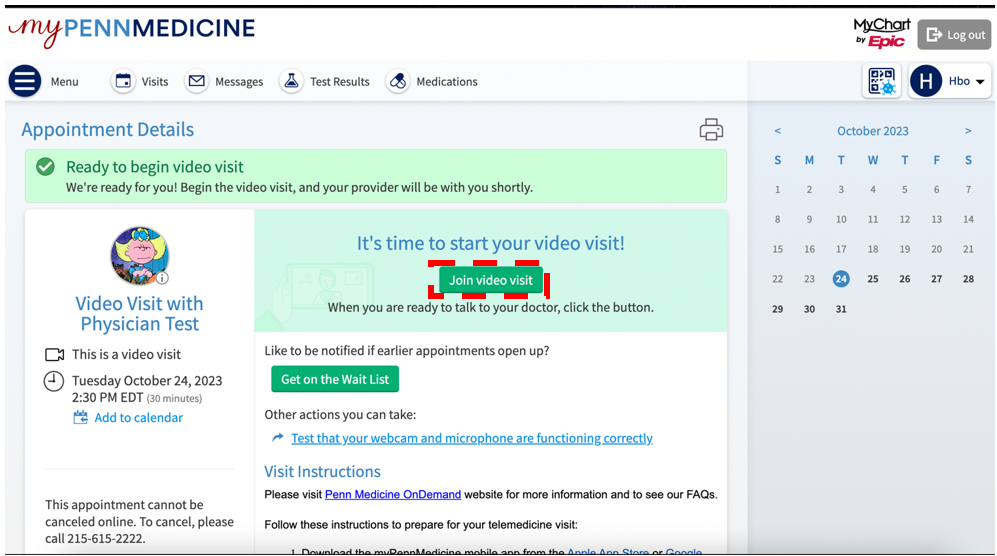Click Tuesday October 24, 2023 date text

pyautogui.click(x=147, y=380)
